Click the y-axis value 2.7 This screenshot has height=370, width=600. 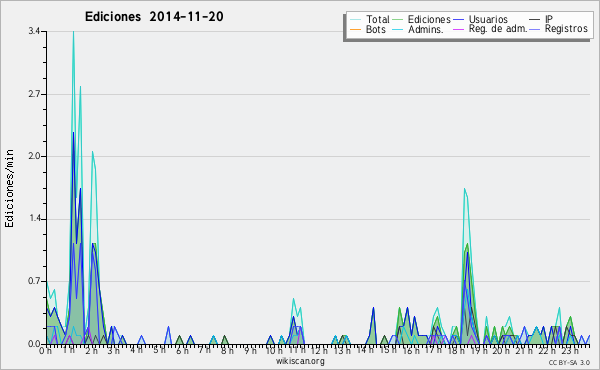tap(34, 94)
